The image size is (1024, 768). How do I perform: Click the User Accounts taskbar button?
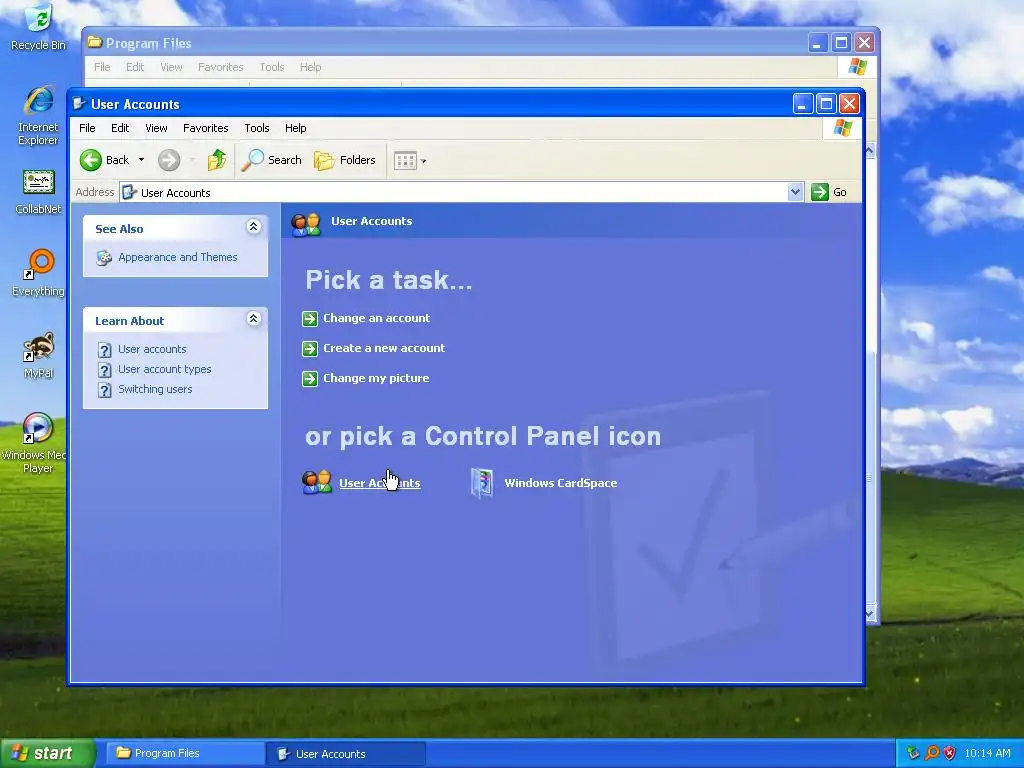346,754
